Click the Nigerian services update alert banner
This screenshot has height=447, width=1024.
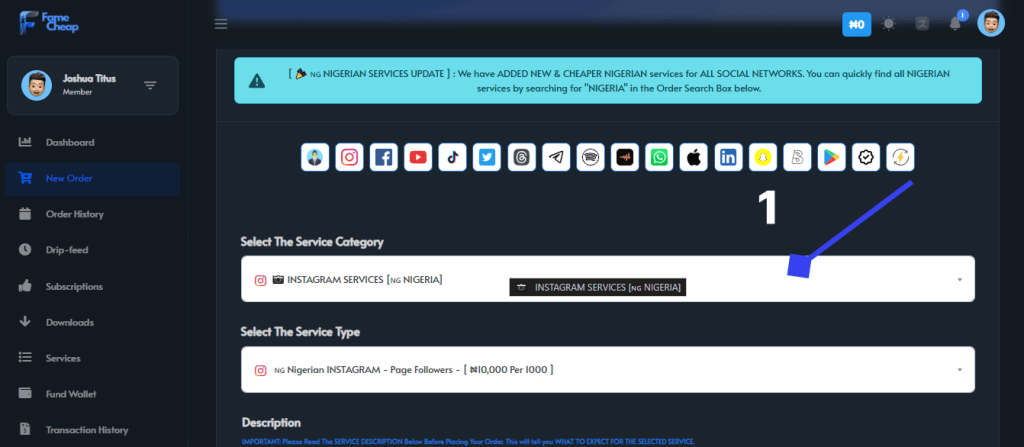pos(607,80)
